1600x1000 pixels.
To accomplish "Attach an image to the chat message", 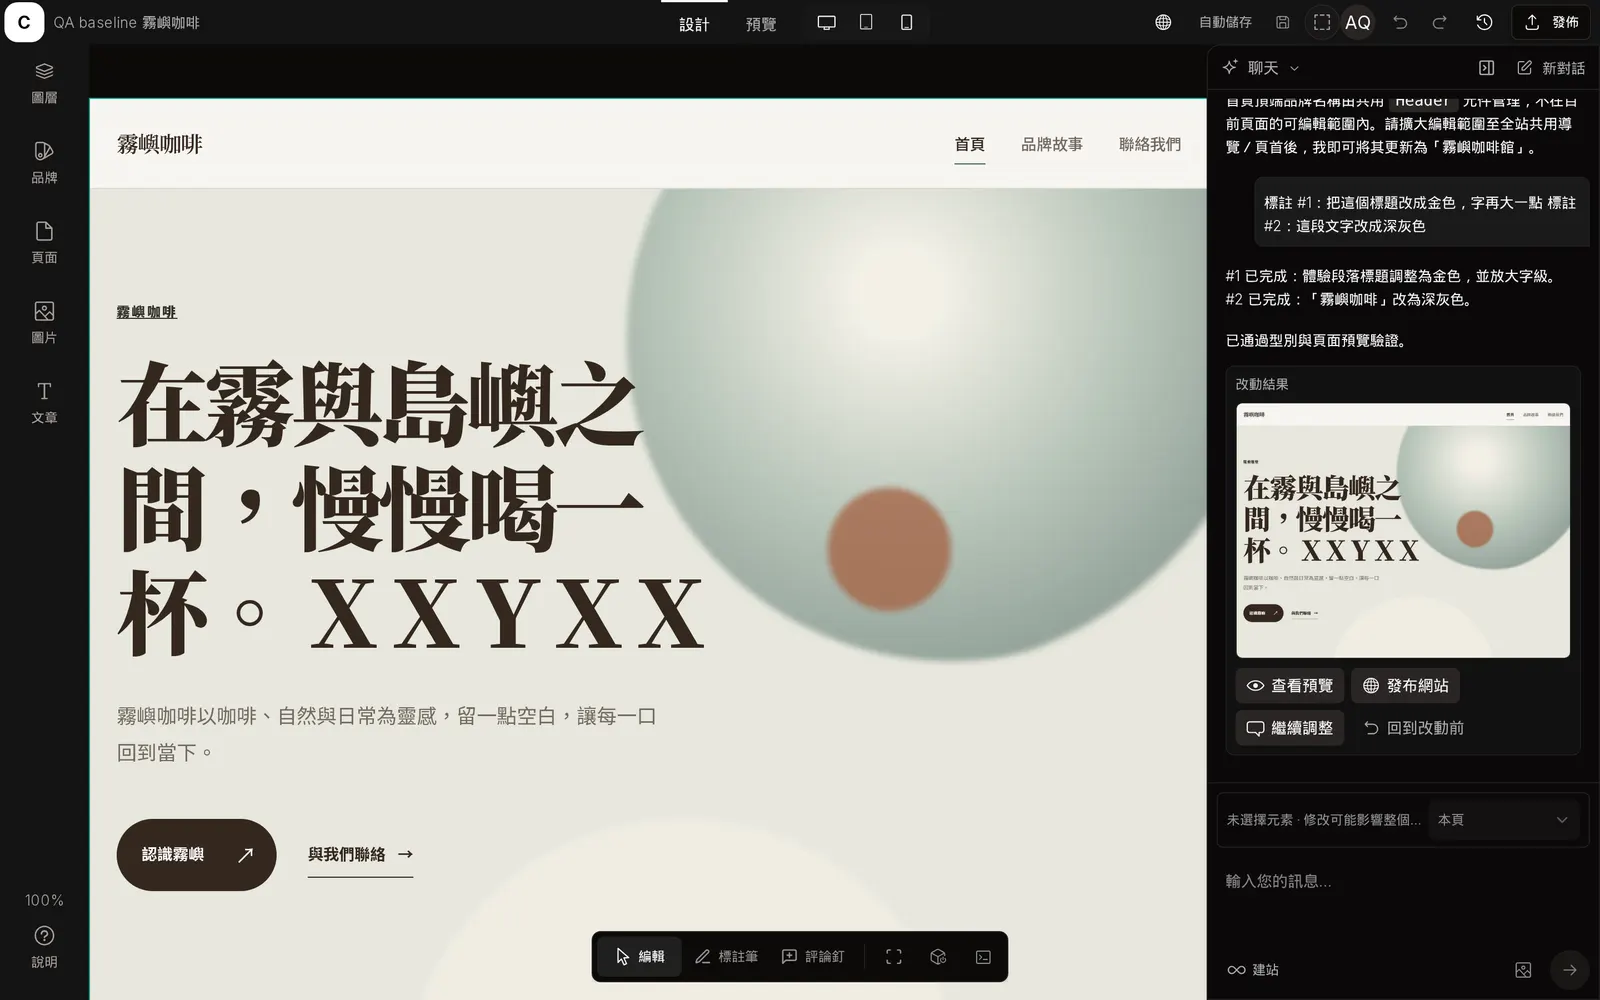I will coord(1523,970).
